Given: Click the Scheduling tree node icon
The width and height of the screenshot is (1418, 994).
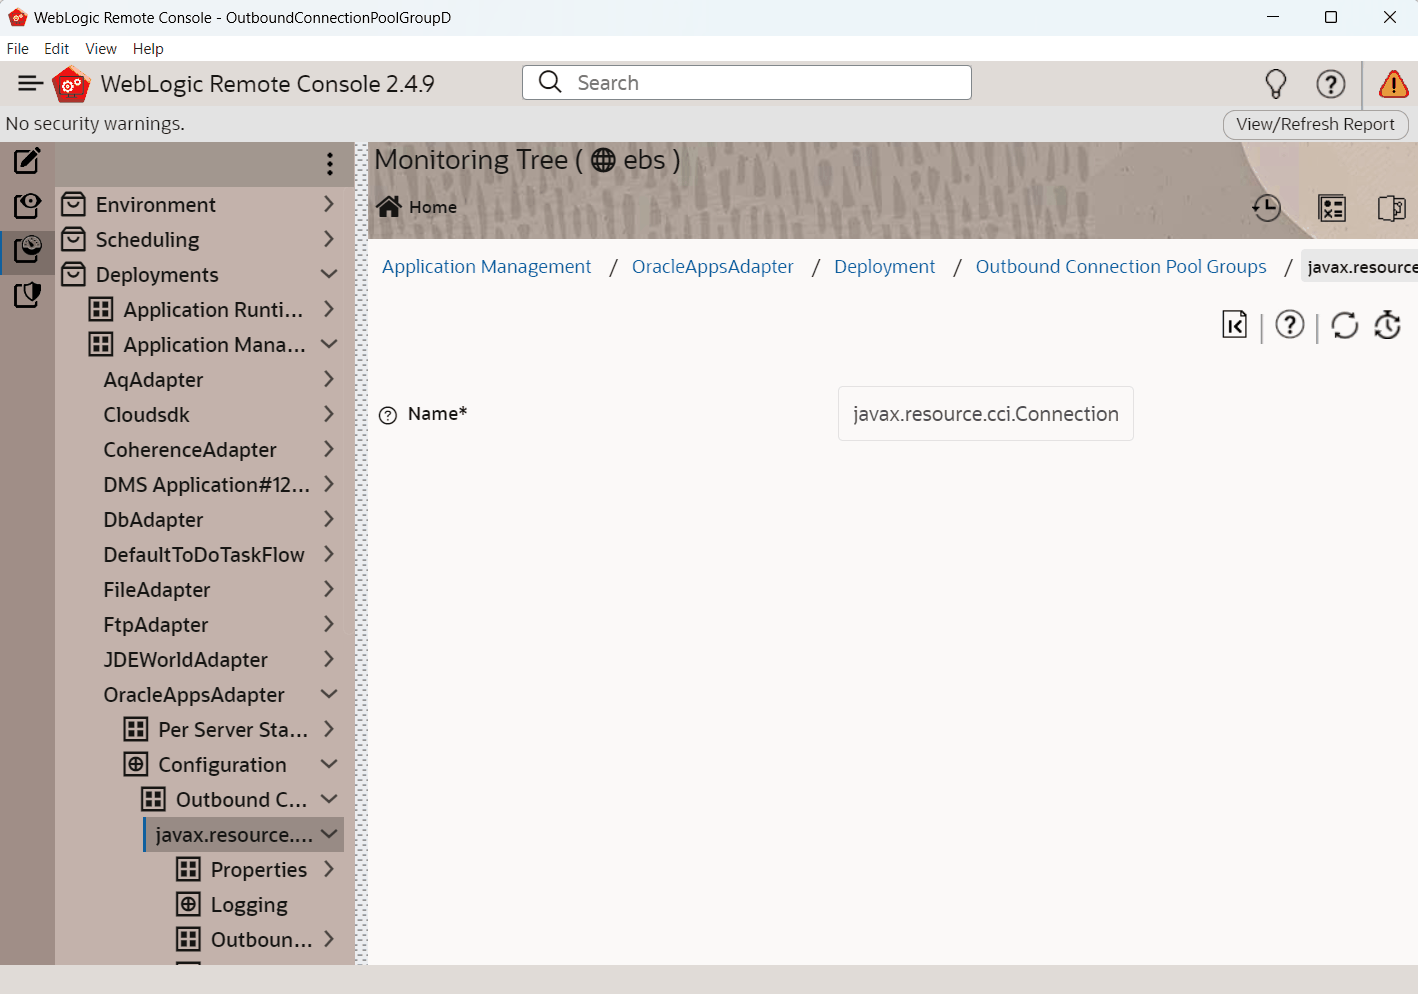Looking at the screenshot, I should coord(73,240).
